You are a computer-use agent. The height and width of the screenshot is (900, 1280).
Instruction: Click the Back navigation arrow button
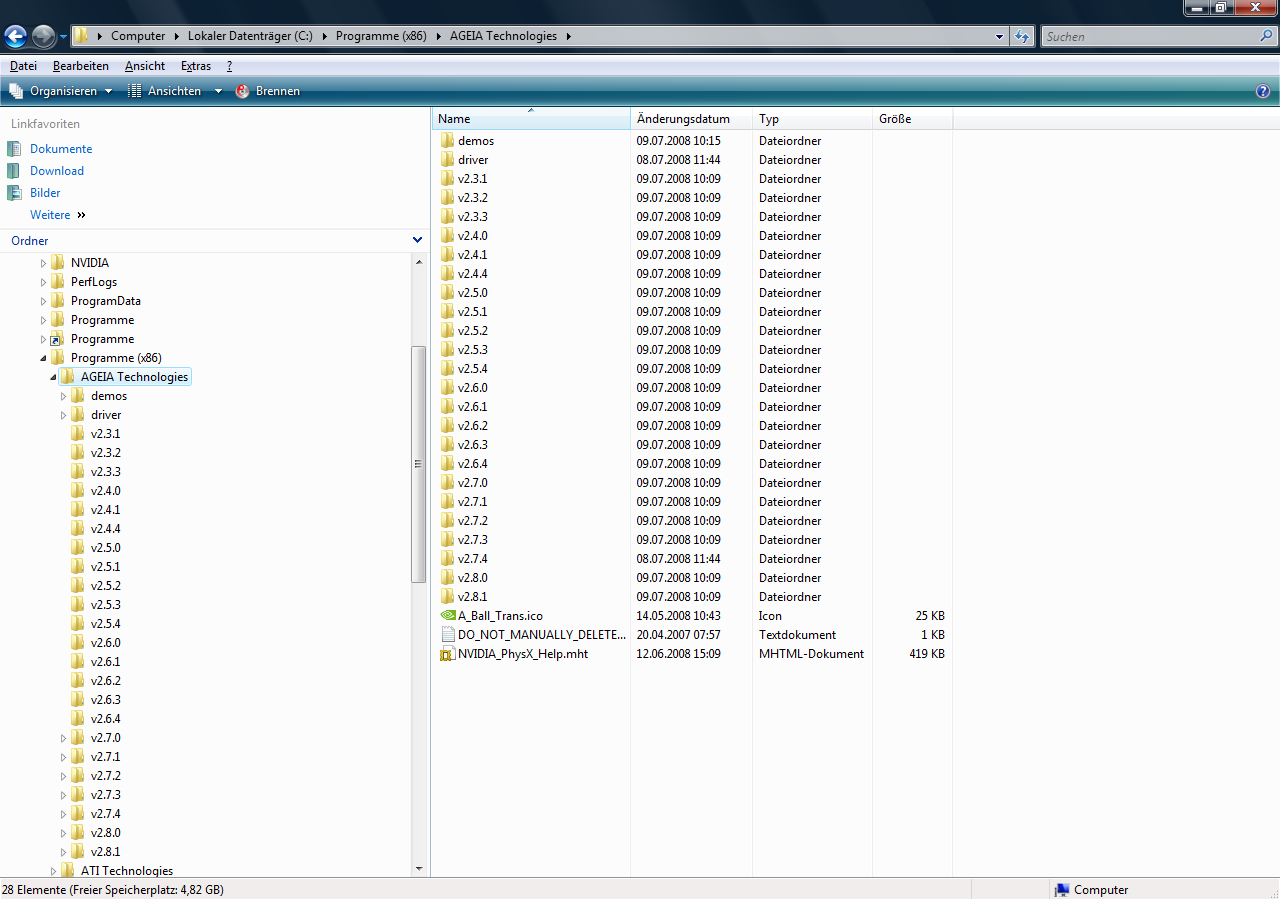click(16, 37)
